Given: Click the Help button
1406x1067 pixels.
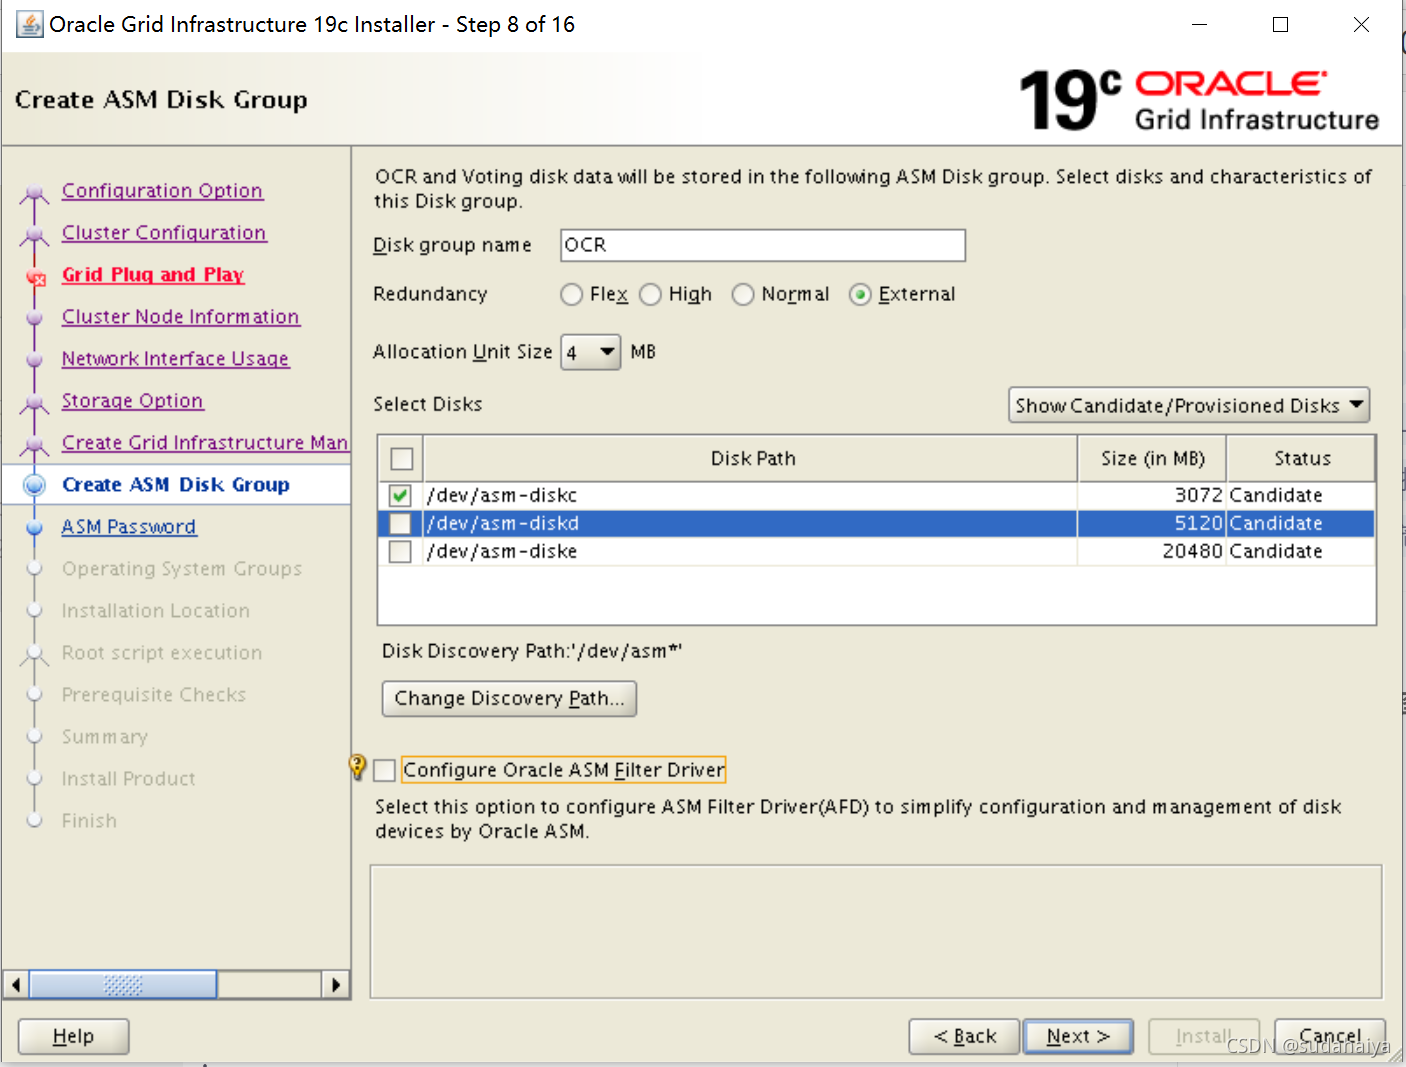Looking at the screenshot, I should click(73, 1036).
